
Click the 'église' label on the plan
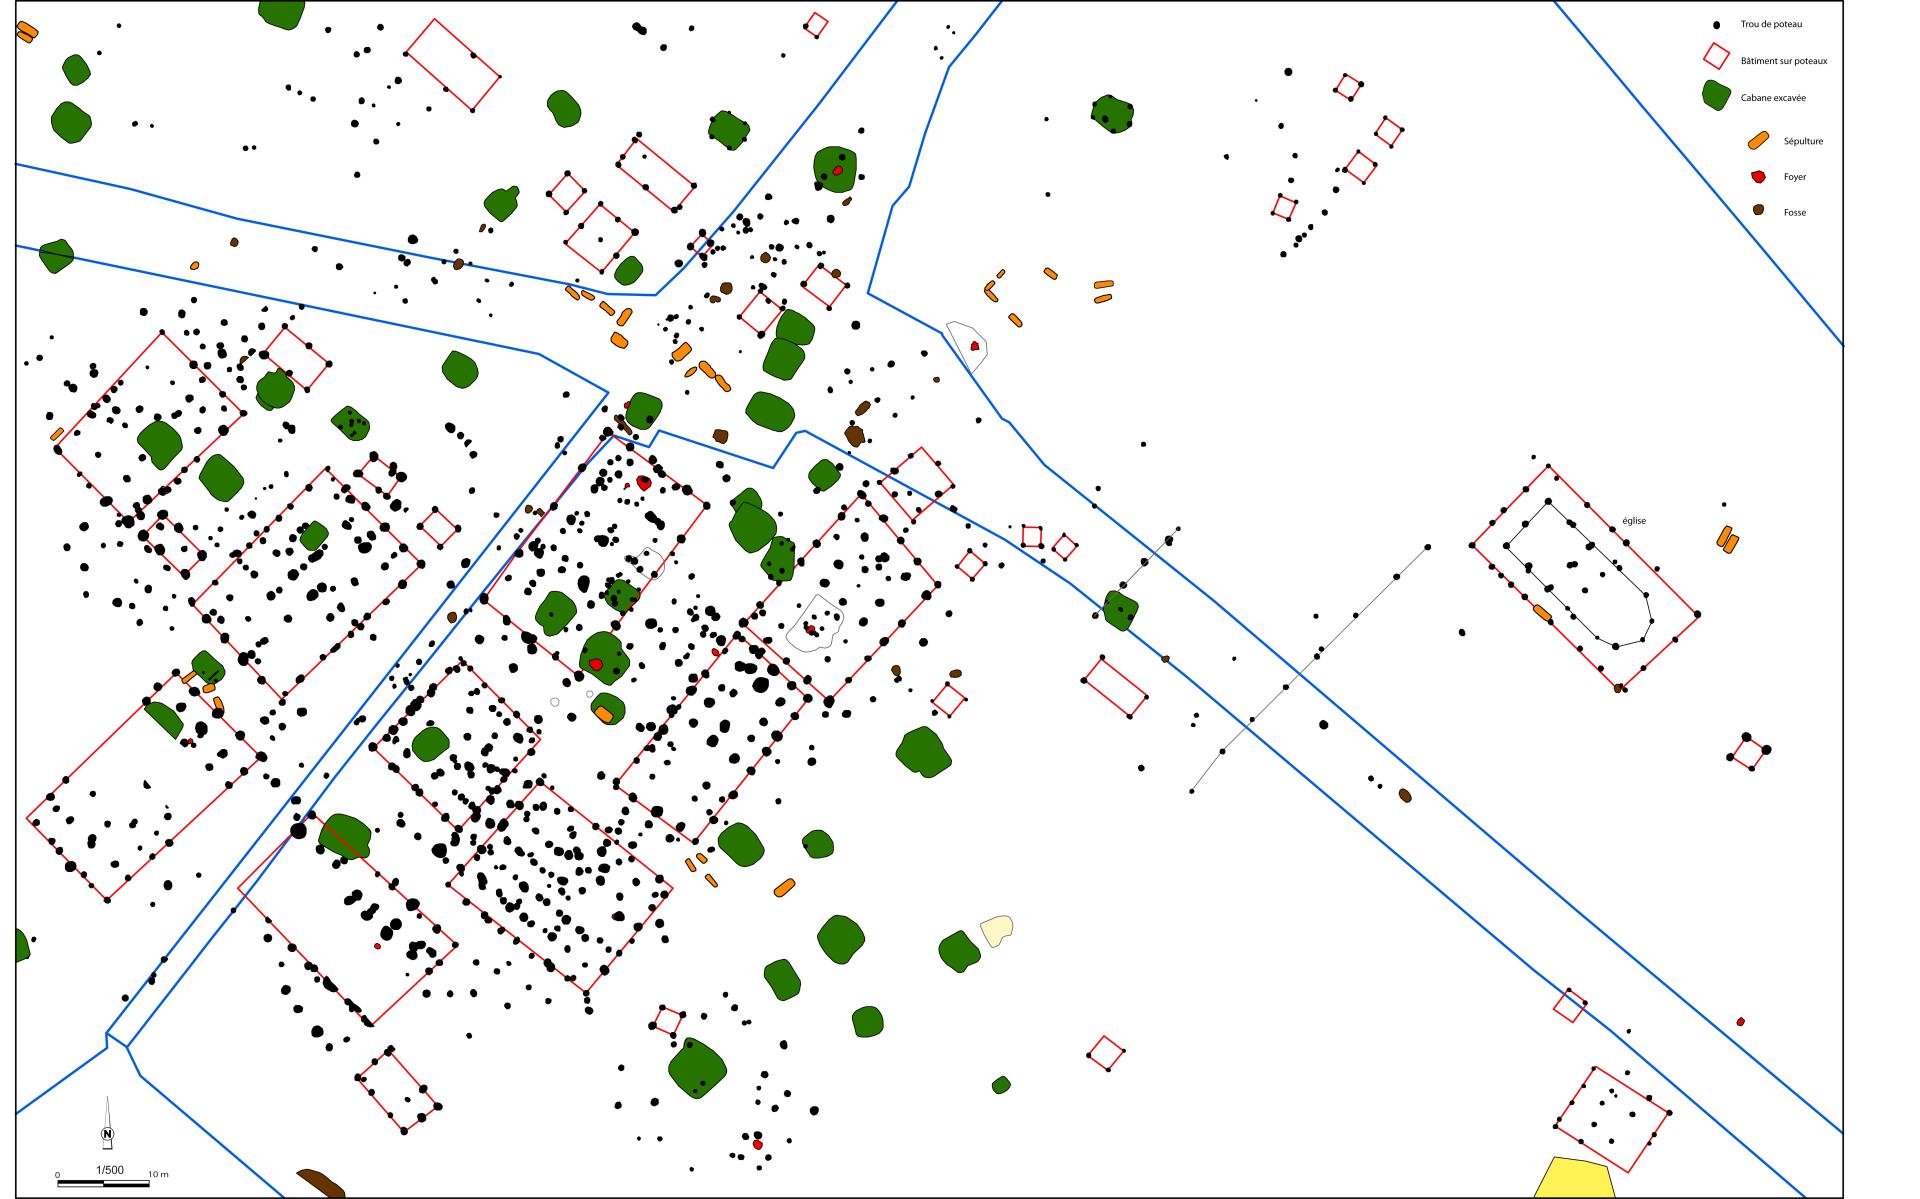pos(1634,520)
